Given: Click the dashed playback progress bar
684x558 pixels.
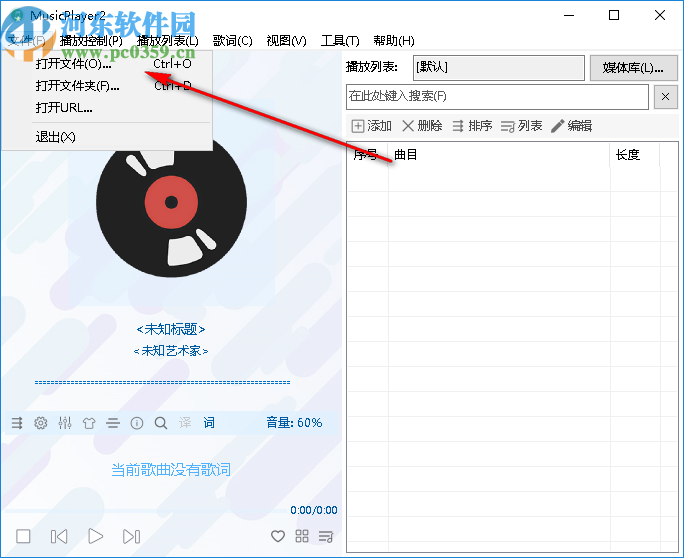Looking at the screenshot, I should pyautogui.click(x=162, y=383).
